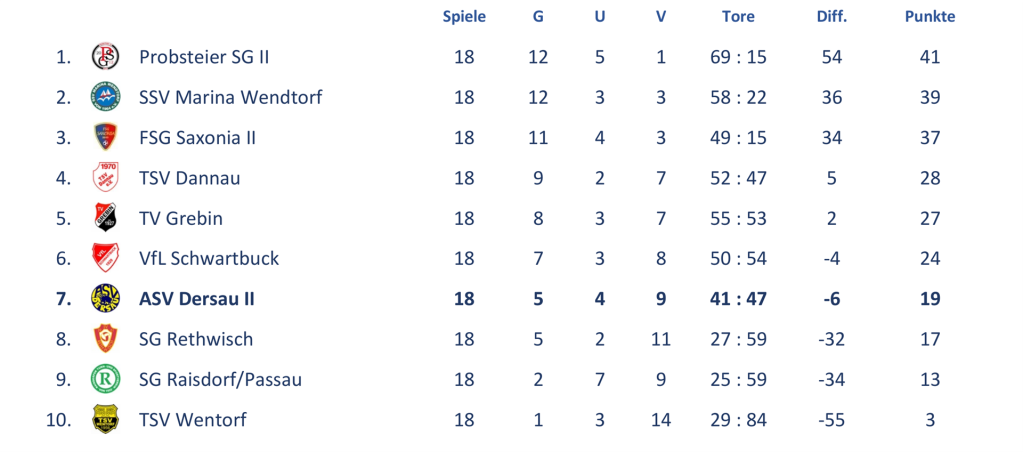This screenshot has width=1023, height=452.
Task: Click the SSV Marina Wendtorf club crest
Action: (105, 97)
